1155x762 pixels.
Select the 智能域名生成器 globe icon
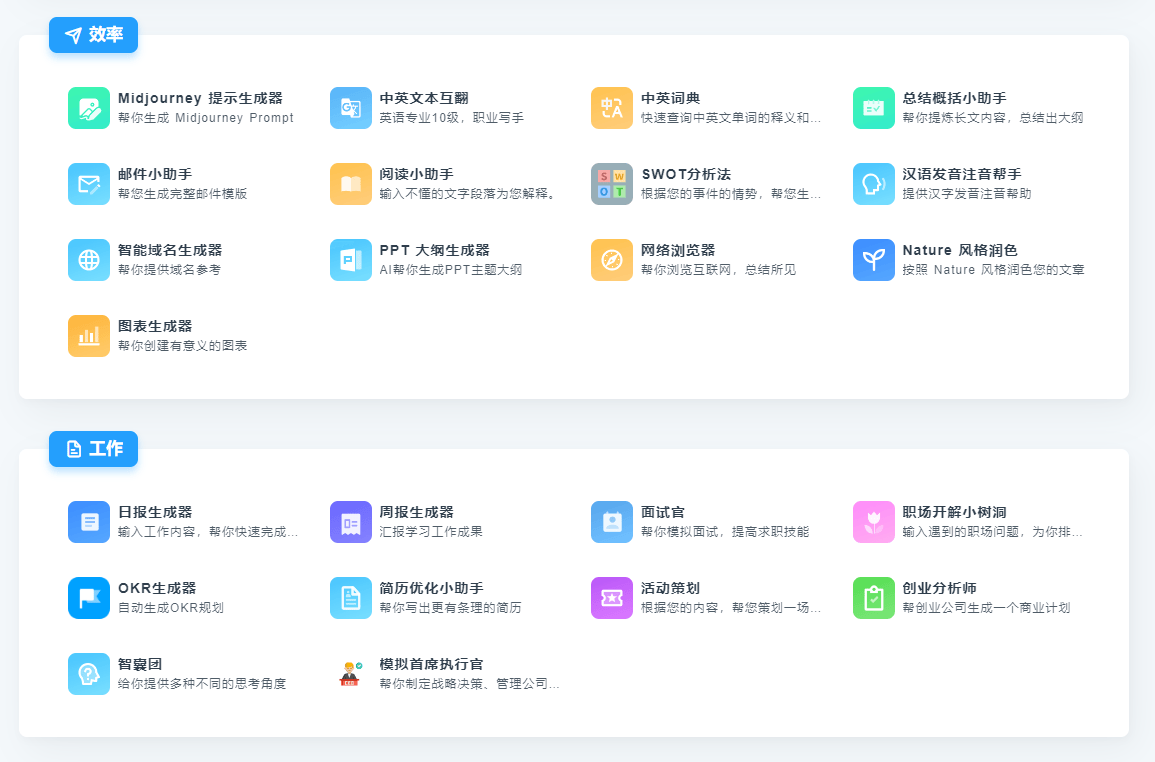point(88,259)
